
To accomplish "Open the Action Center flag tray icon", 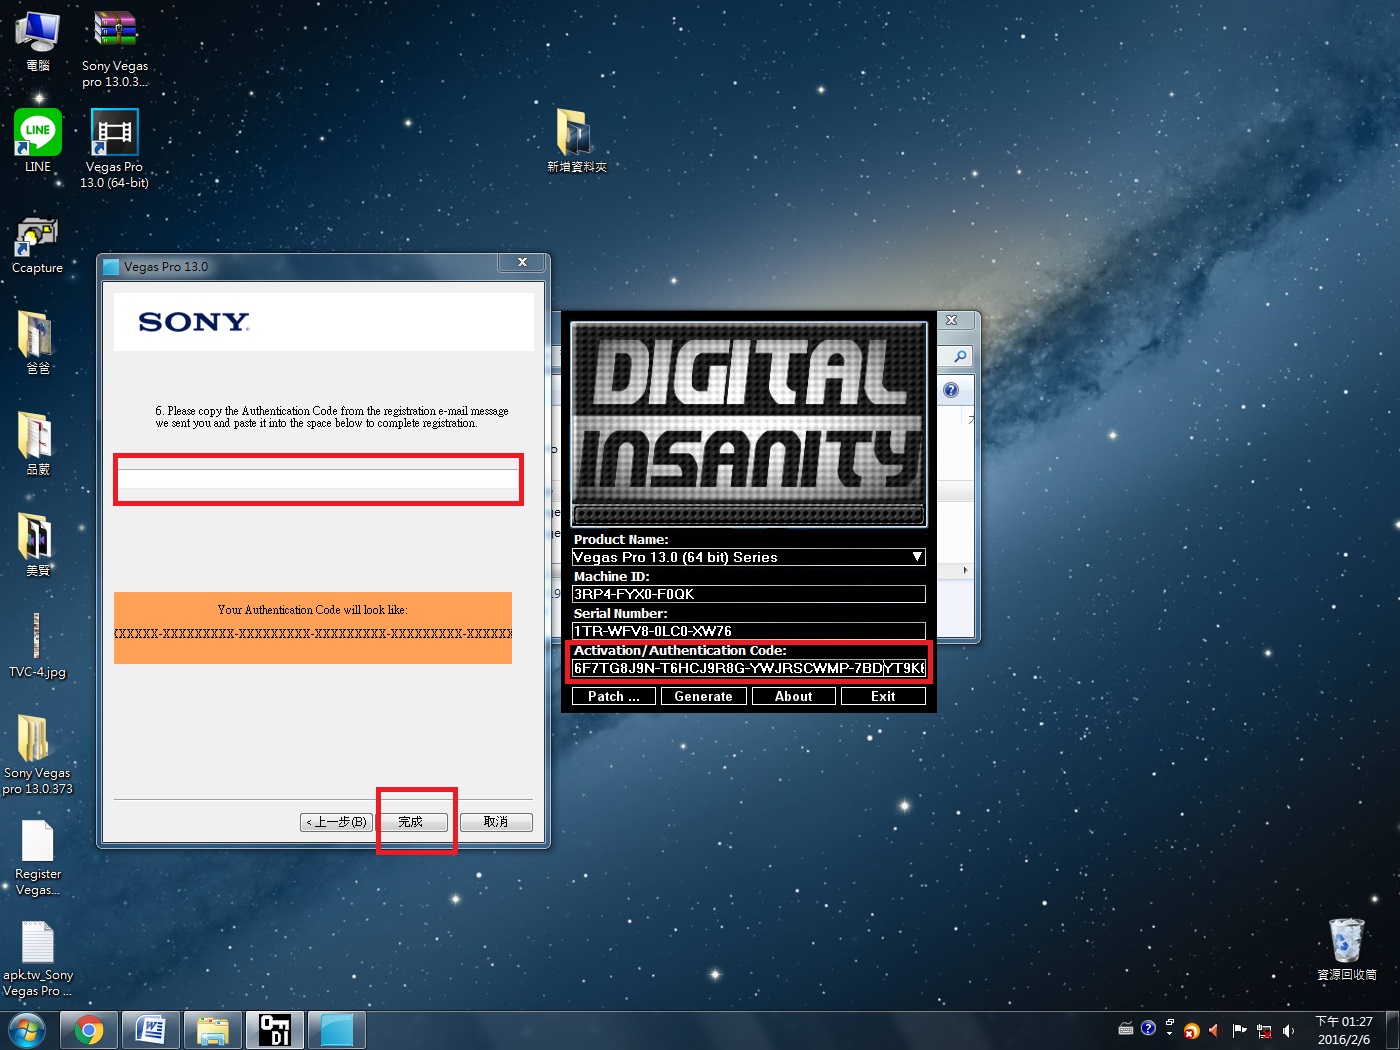I will click(1240, 1031).
